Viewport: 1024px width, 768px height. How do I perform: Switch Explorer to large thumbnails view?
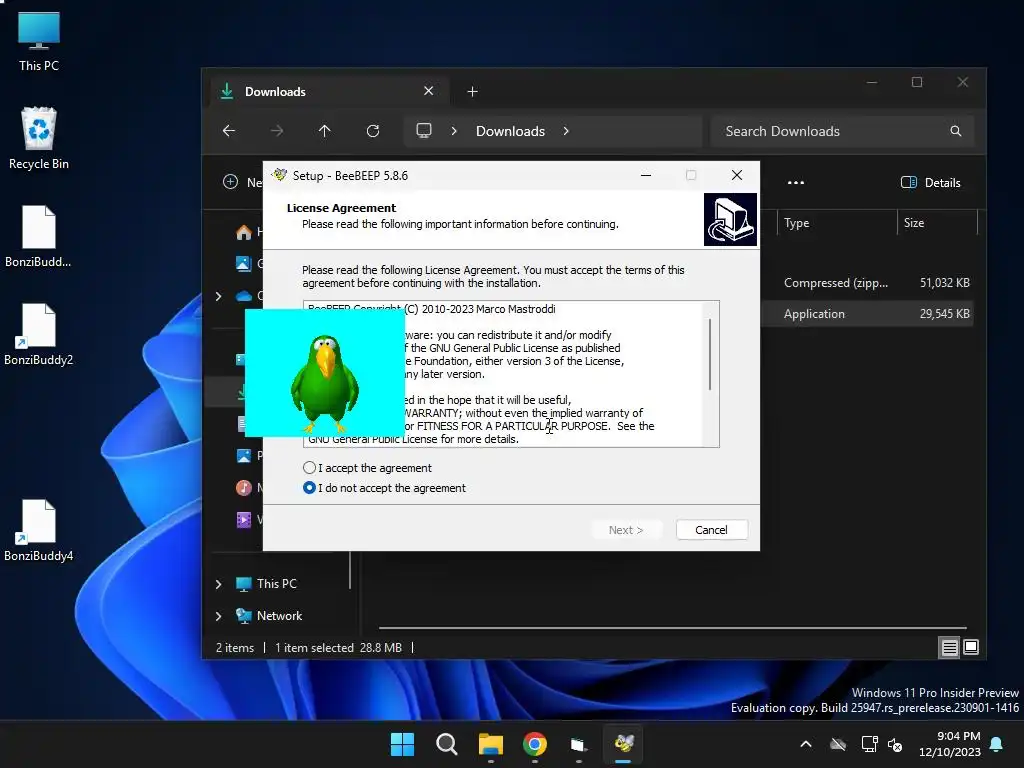click(971, 647)
